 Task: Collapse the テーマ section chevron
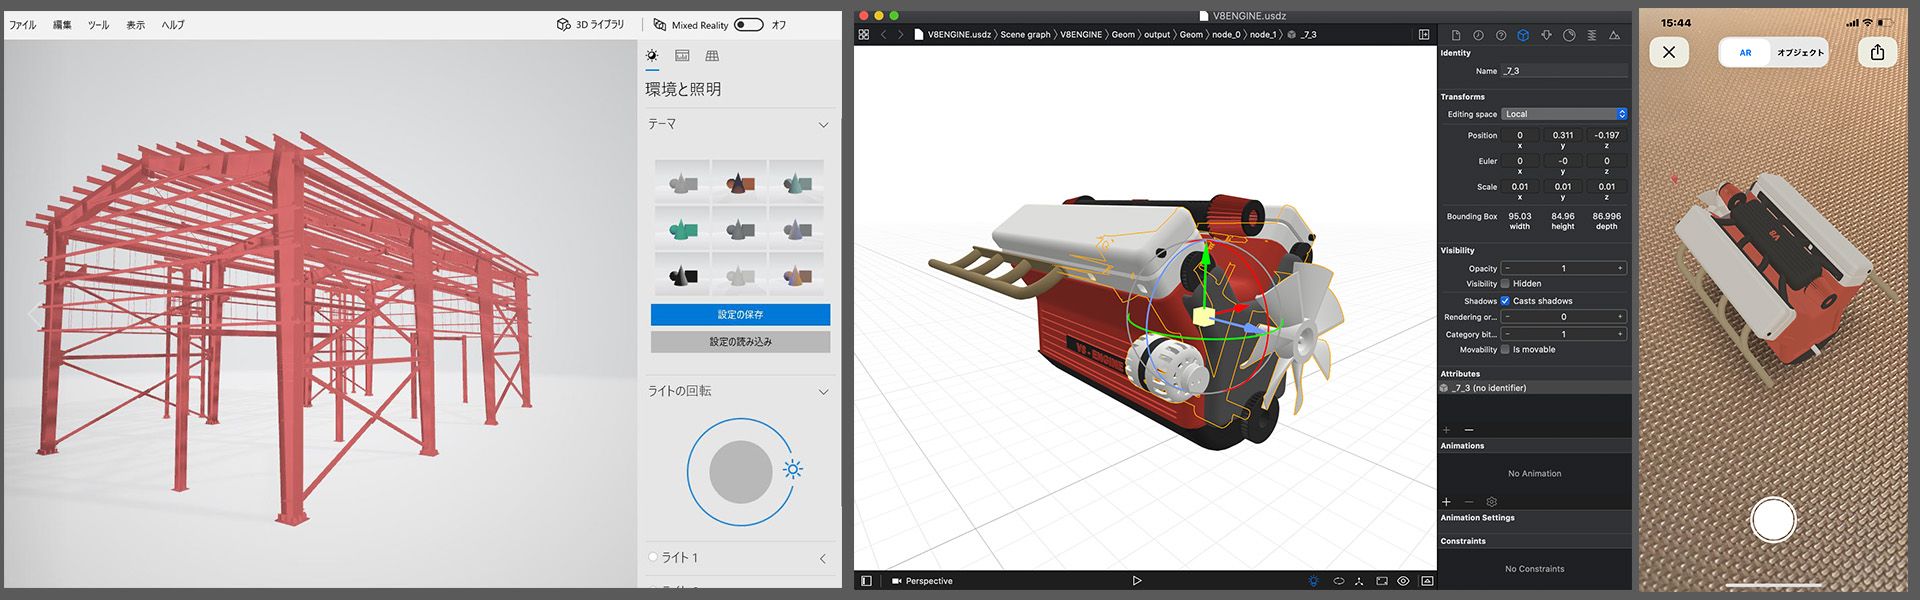point(823,125)
